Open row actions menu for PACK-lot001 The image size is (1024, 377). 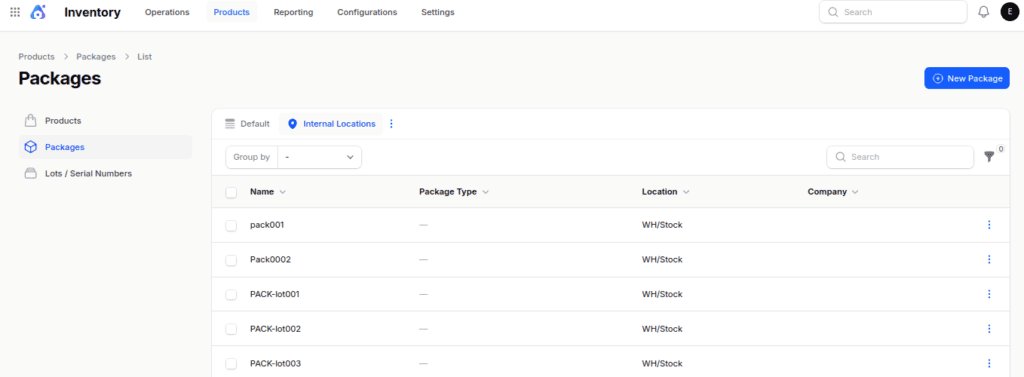tap(989, 294)
